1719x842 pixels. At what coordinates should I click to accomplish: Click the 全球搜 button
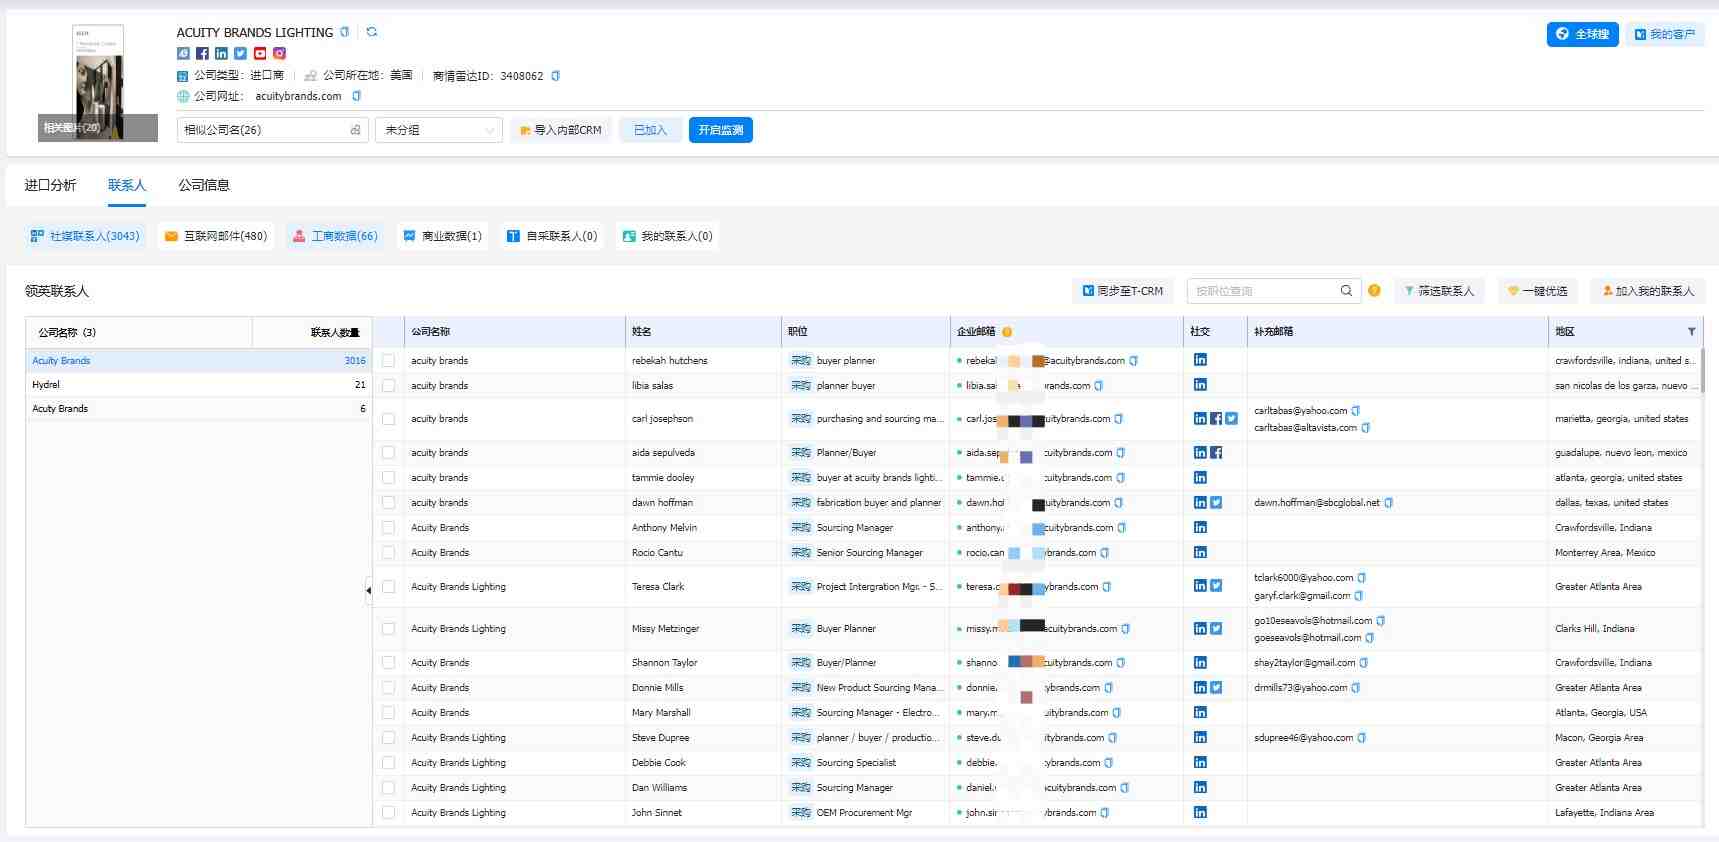[x=1582, y=34]
